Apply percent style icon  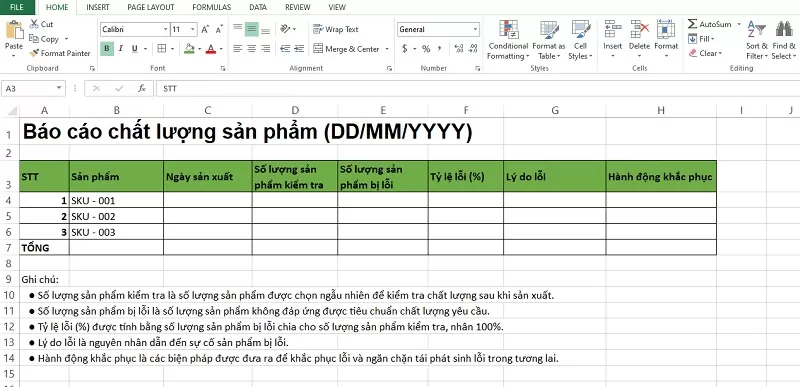[426, 49]
